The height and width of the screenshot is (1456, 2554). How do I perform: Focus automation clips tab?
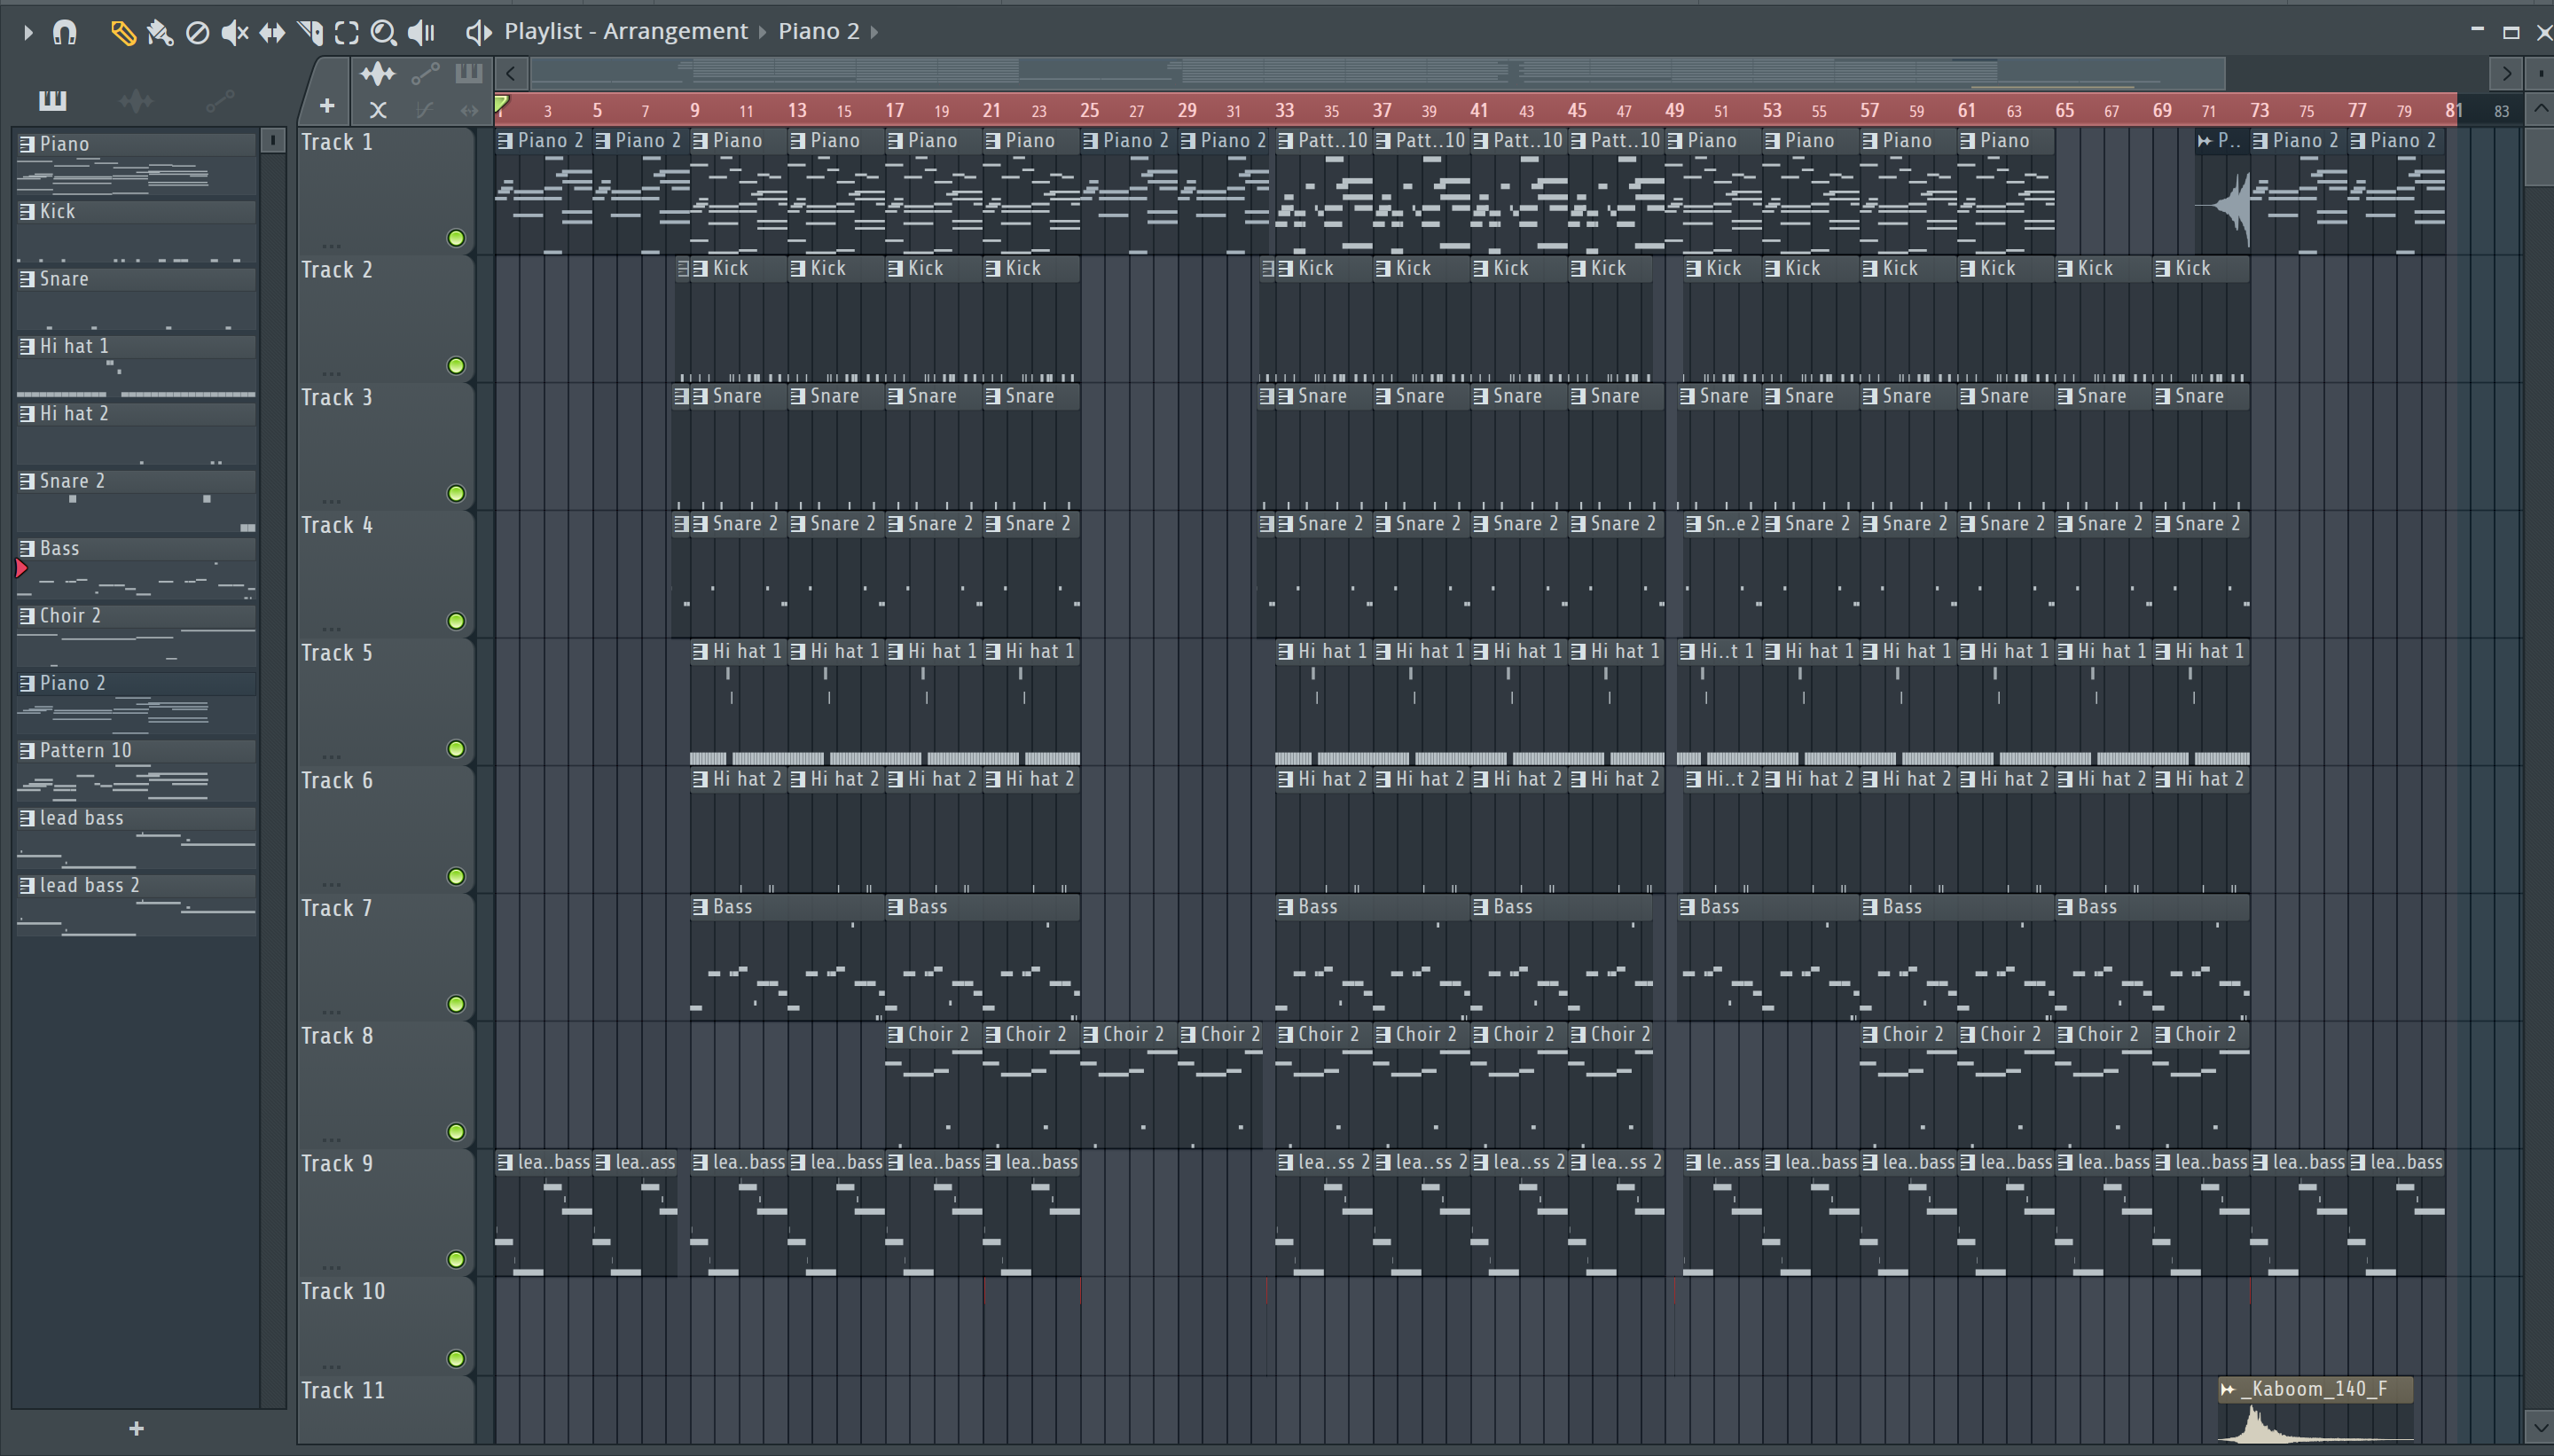(425, 73)
